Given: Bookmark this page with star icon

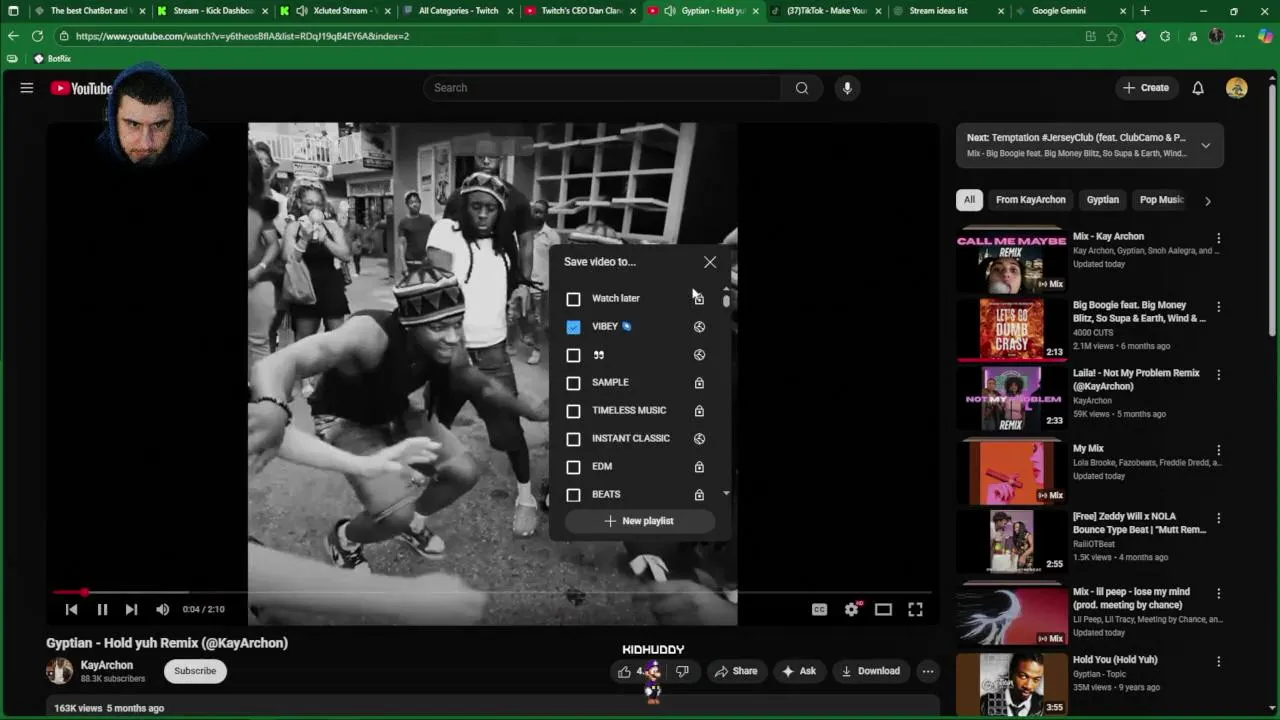Looking at the screenshot, I should 1112,36.
